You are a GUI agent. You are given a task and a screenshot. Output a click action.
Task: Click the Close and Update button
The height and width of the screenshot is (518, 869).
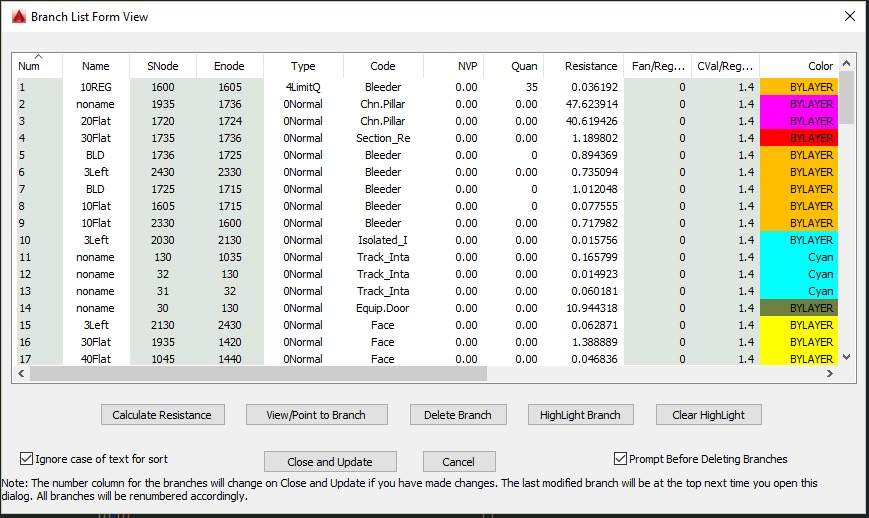pyautogui.click(x=330, y=461)
